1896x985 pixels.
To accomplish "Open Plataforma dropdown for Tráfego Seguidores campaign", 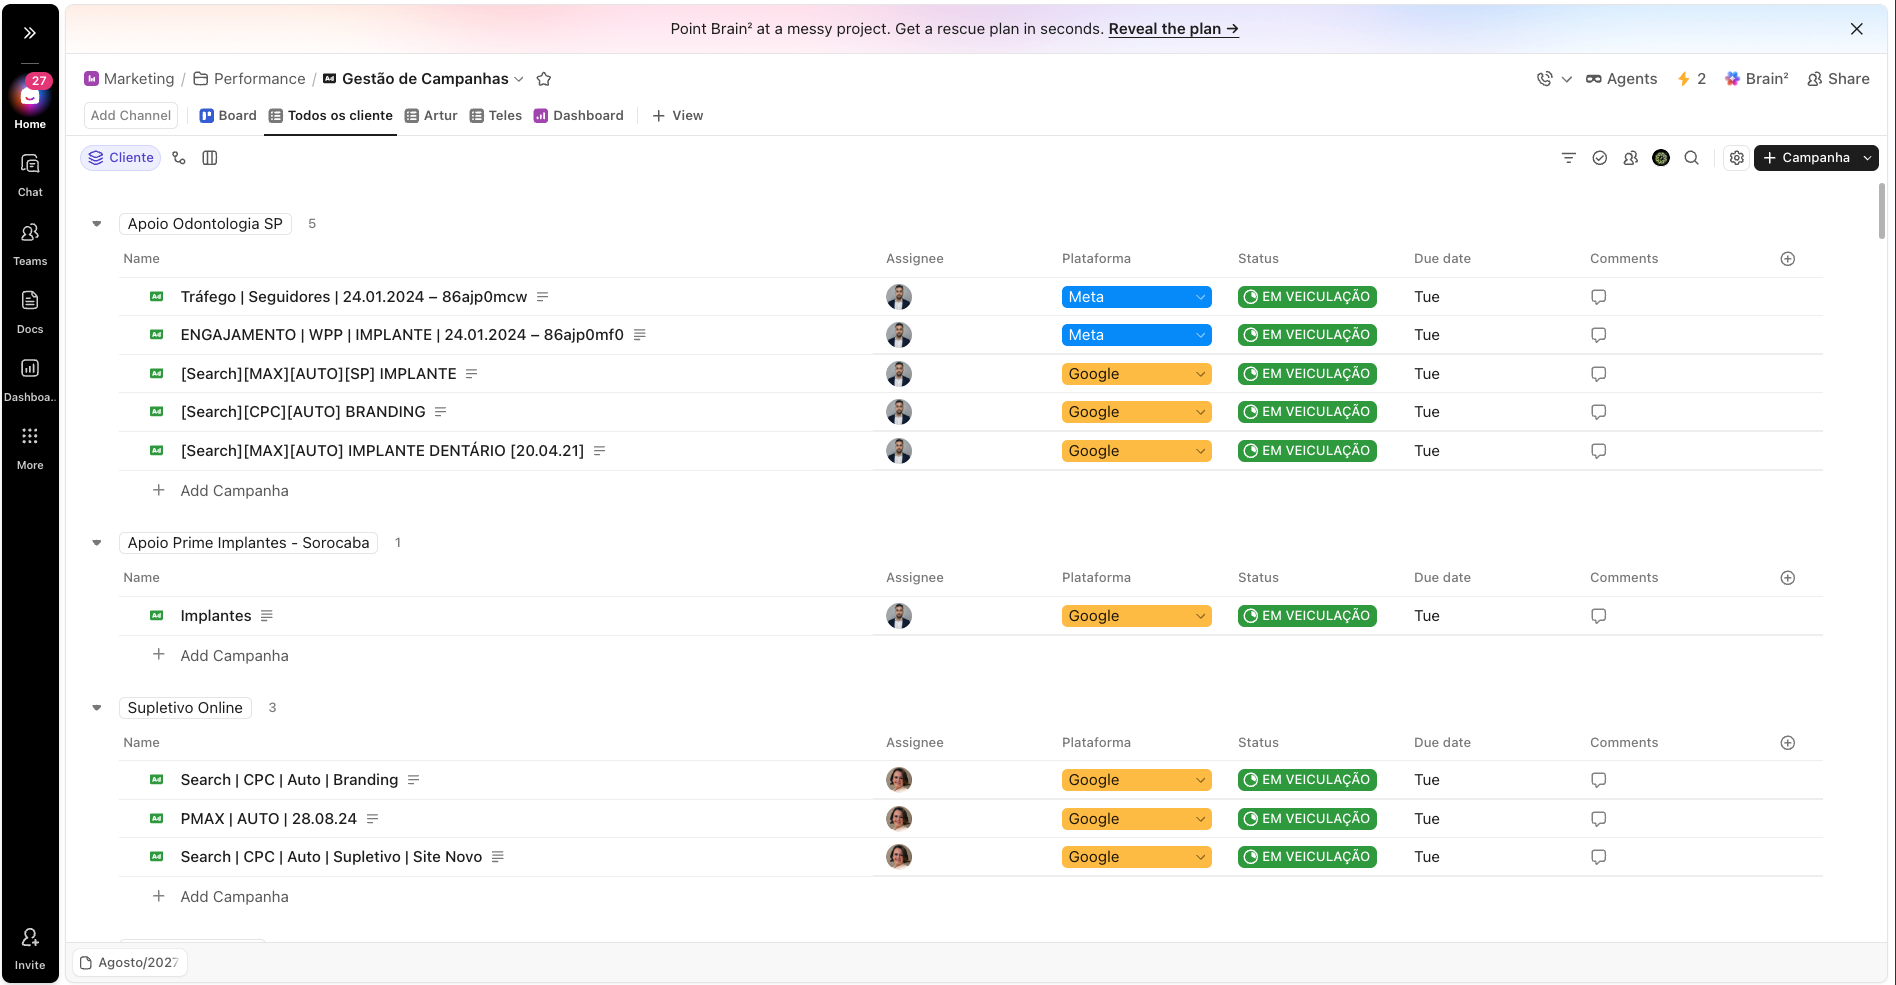I will tap(1136, 297).
